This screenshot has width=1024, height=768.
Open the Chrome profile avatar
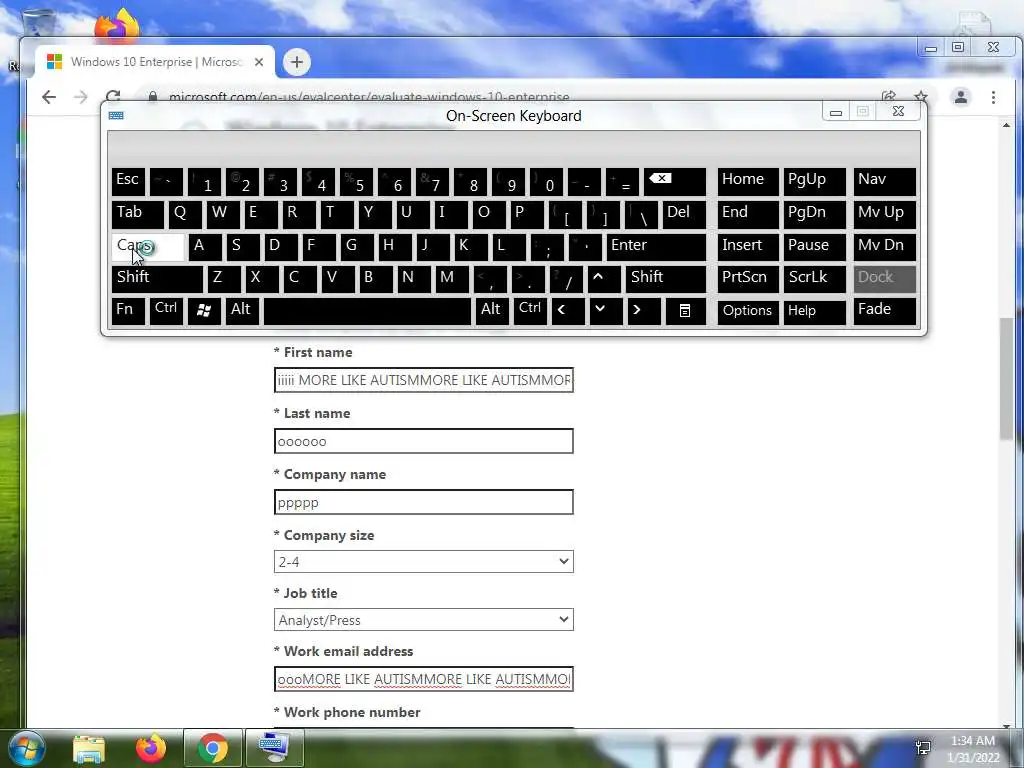coord(961,97)
